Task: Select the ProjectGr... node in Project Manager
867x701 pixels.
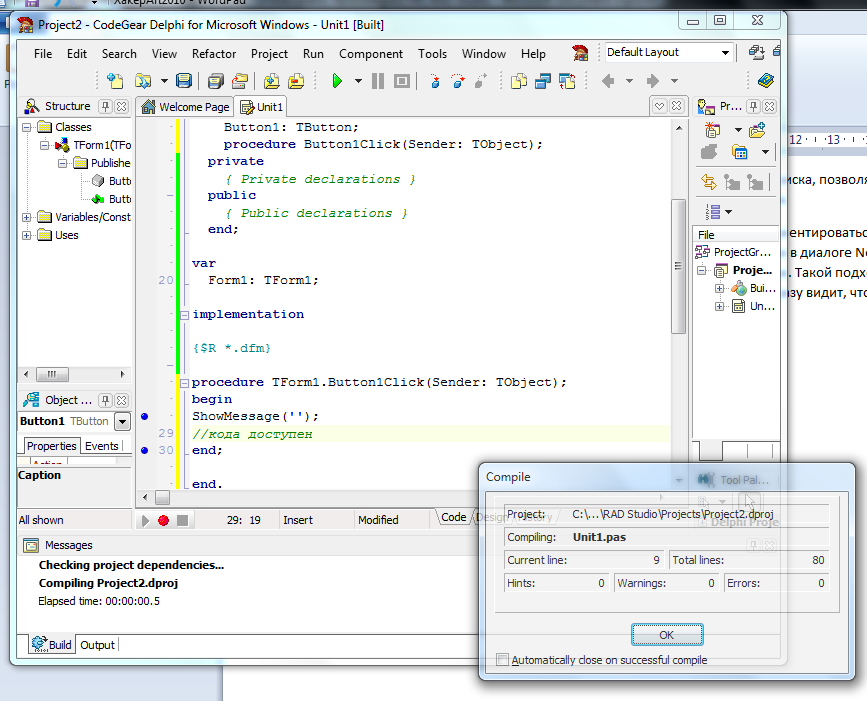Action: tap(733, 252)
